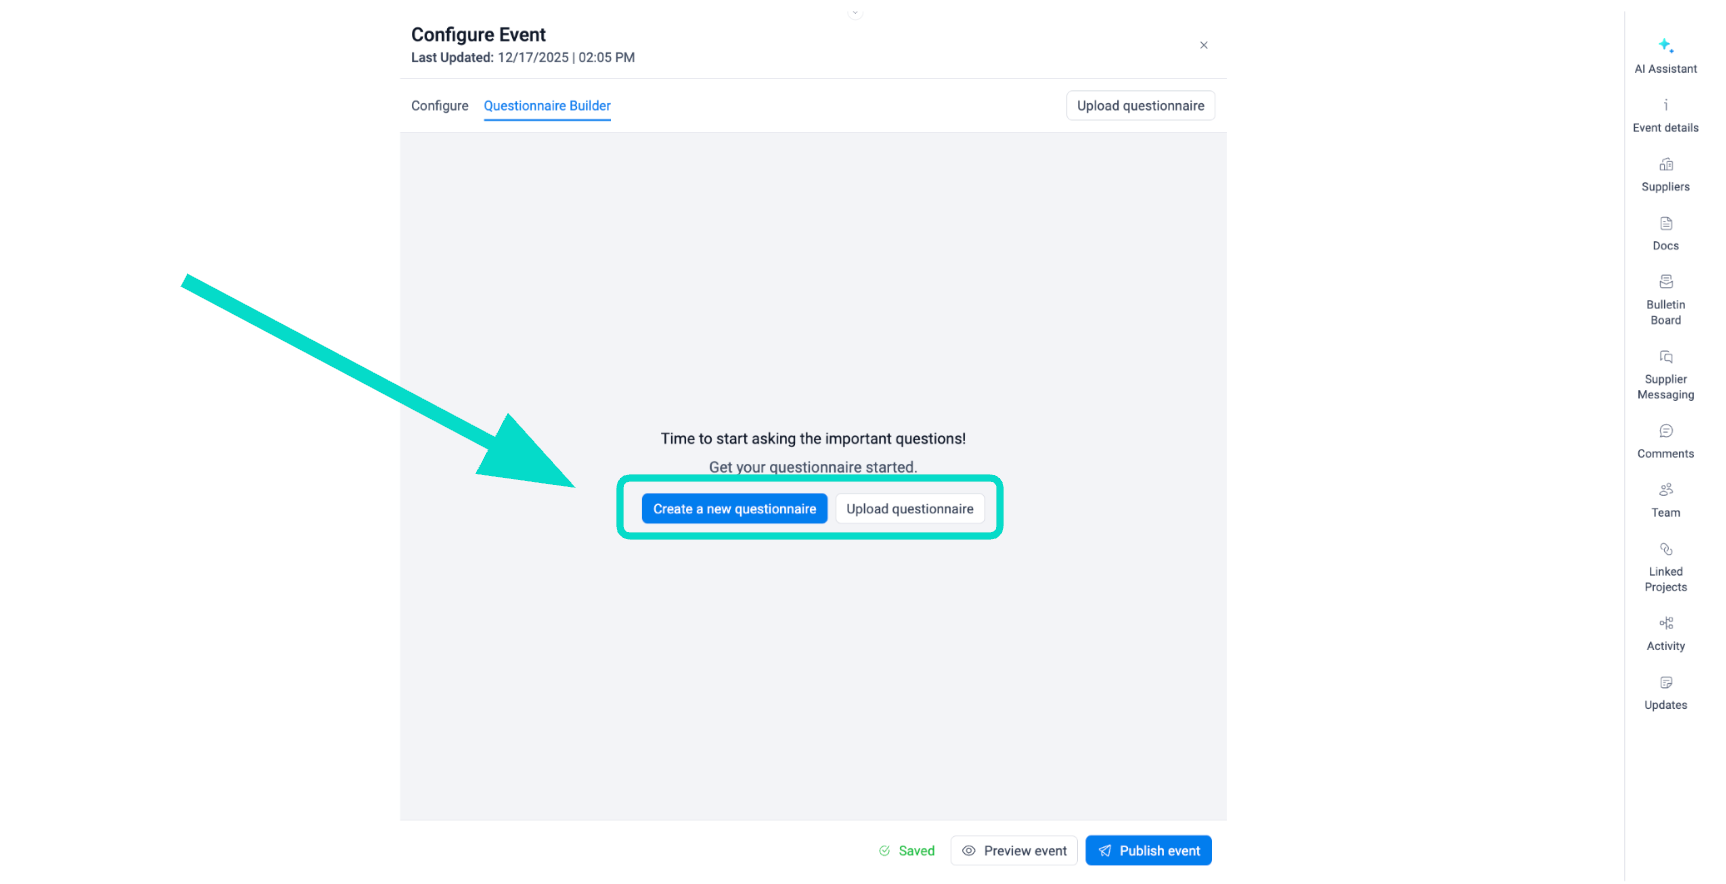
Task: Open the Comments panel
Action: point(1665,441)
